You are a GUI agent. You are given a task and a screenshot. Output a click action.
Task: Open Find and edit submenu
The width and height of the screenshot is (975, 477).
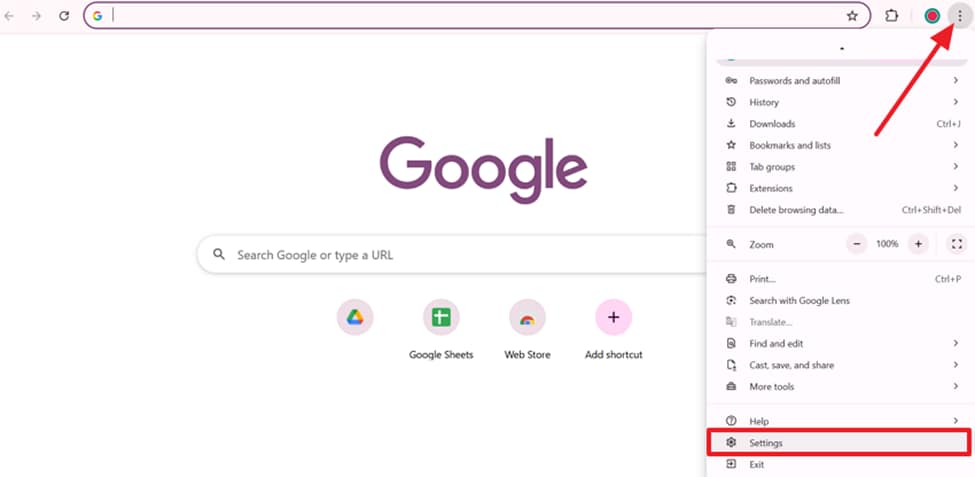click(841, 343)
